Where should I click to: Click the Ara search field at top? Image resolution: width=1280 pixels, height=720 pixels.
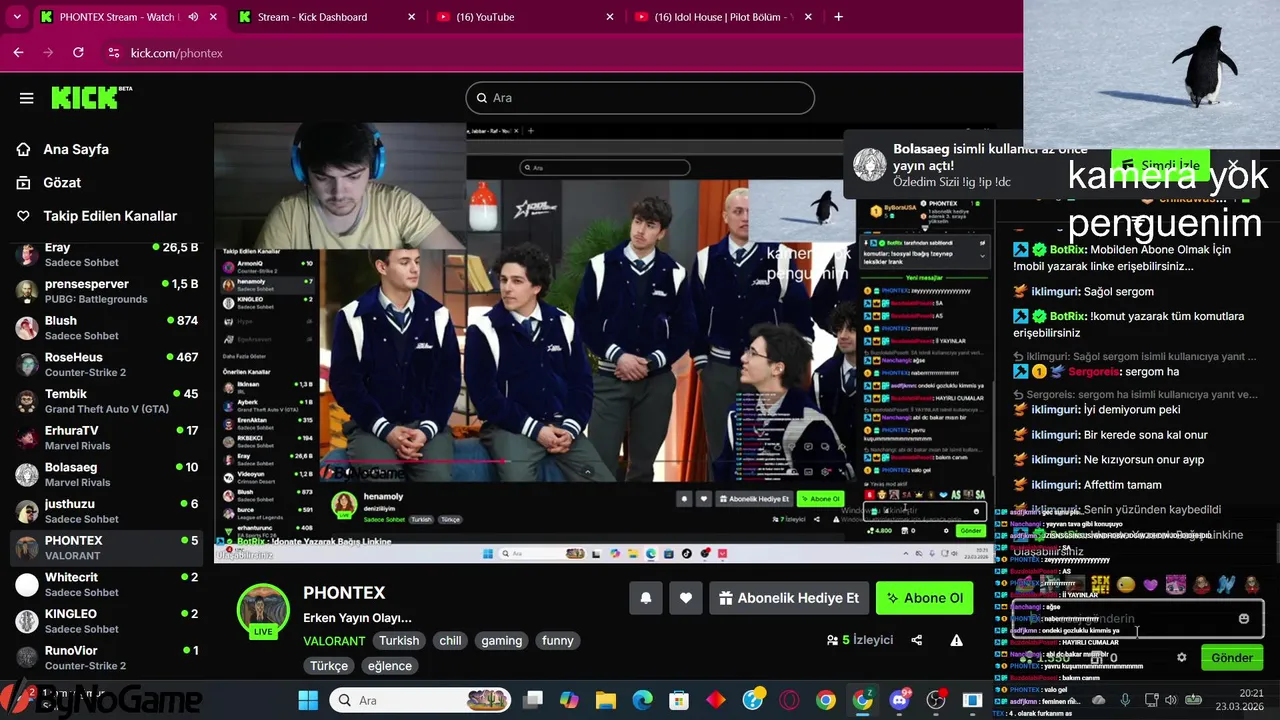(640, 98)
